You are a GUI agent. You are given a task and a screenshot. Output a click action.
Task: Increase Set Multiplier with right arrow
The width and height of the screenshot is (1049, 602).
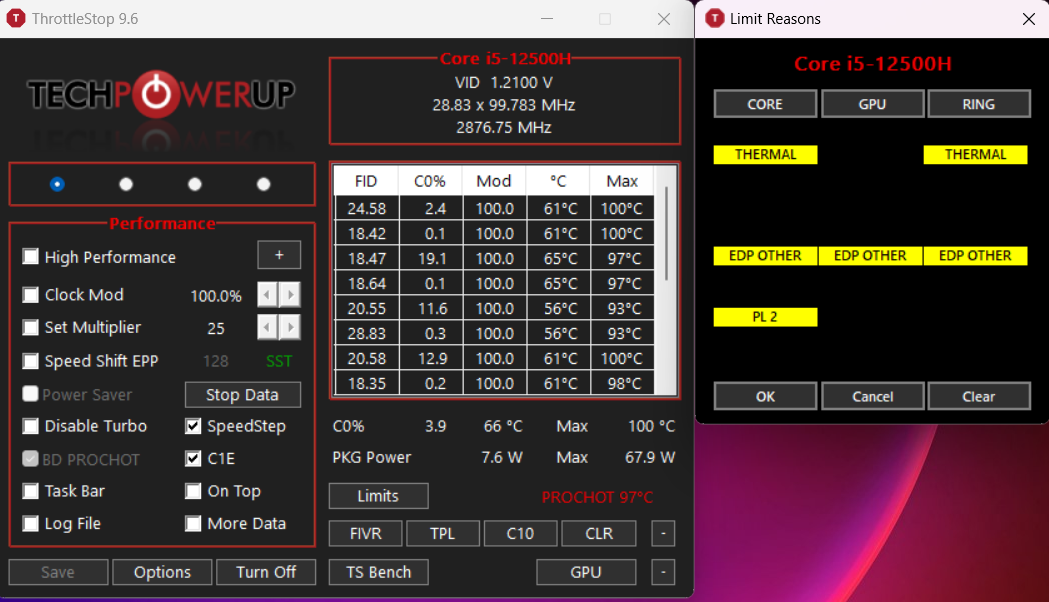point(290,327)
